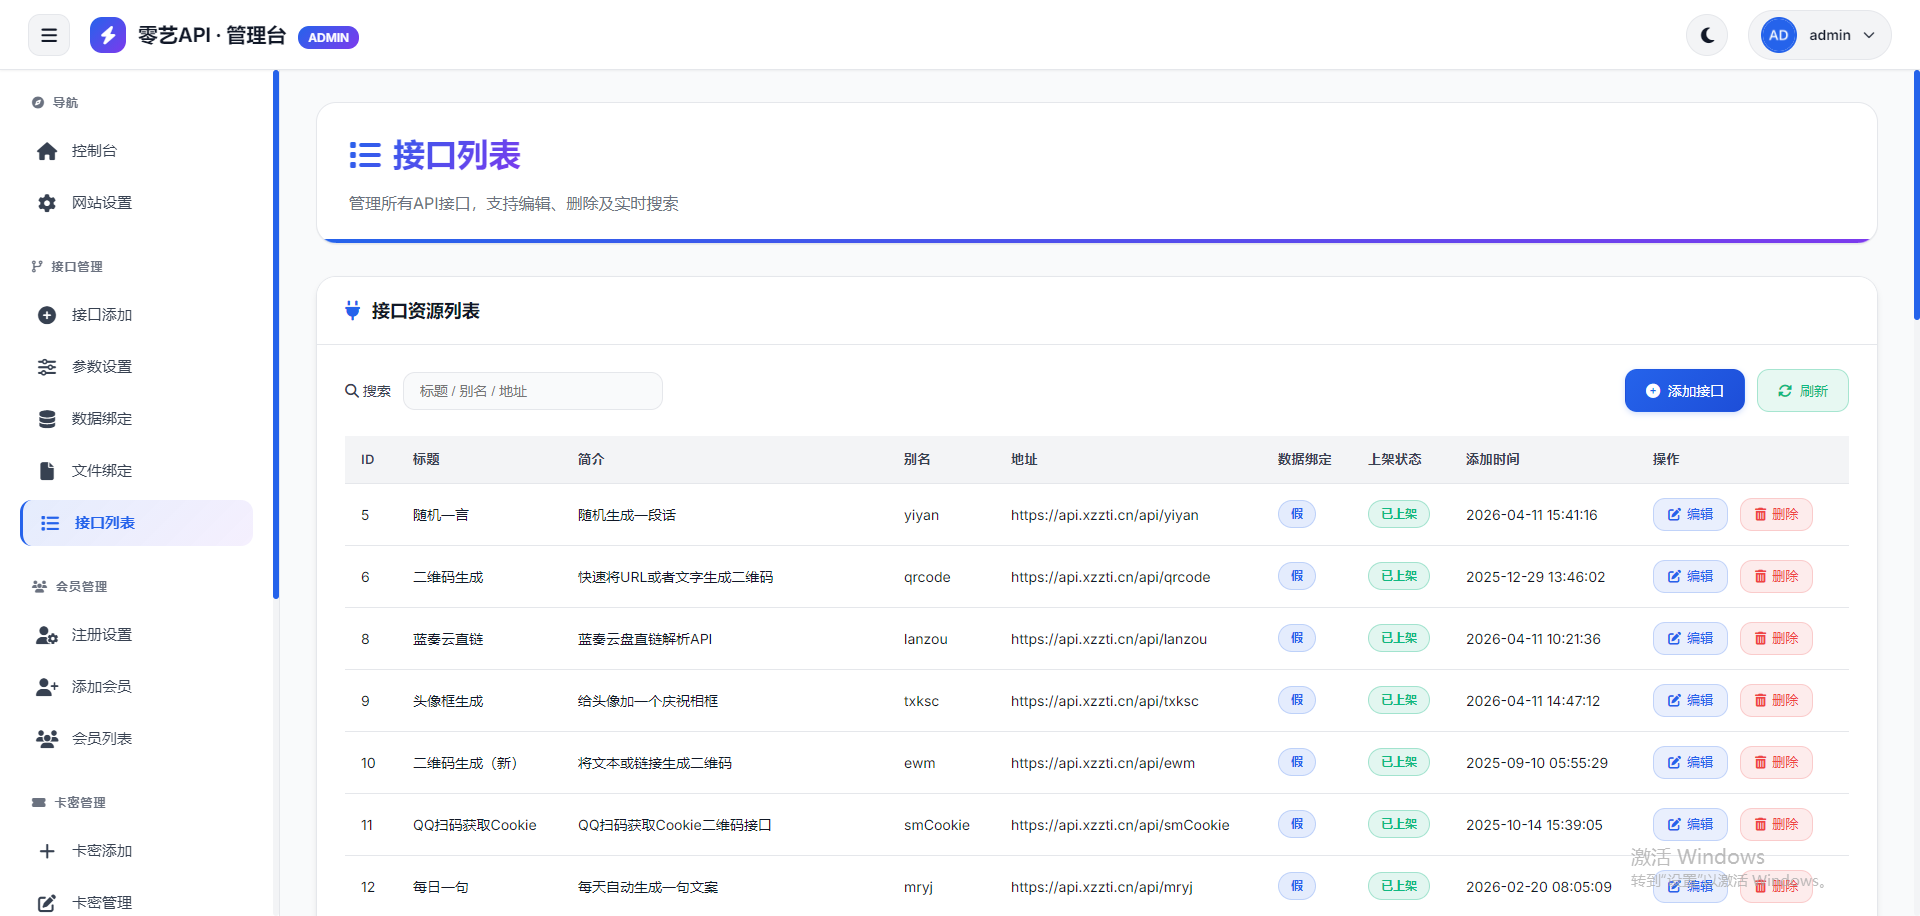This screenshot has height=916, width=1920.
Task: Delete the 二维码生成 qrcode row
Action: [x=1776, y=577]
